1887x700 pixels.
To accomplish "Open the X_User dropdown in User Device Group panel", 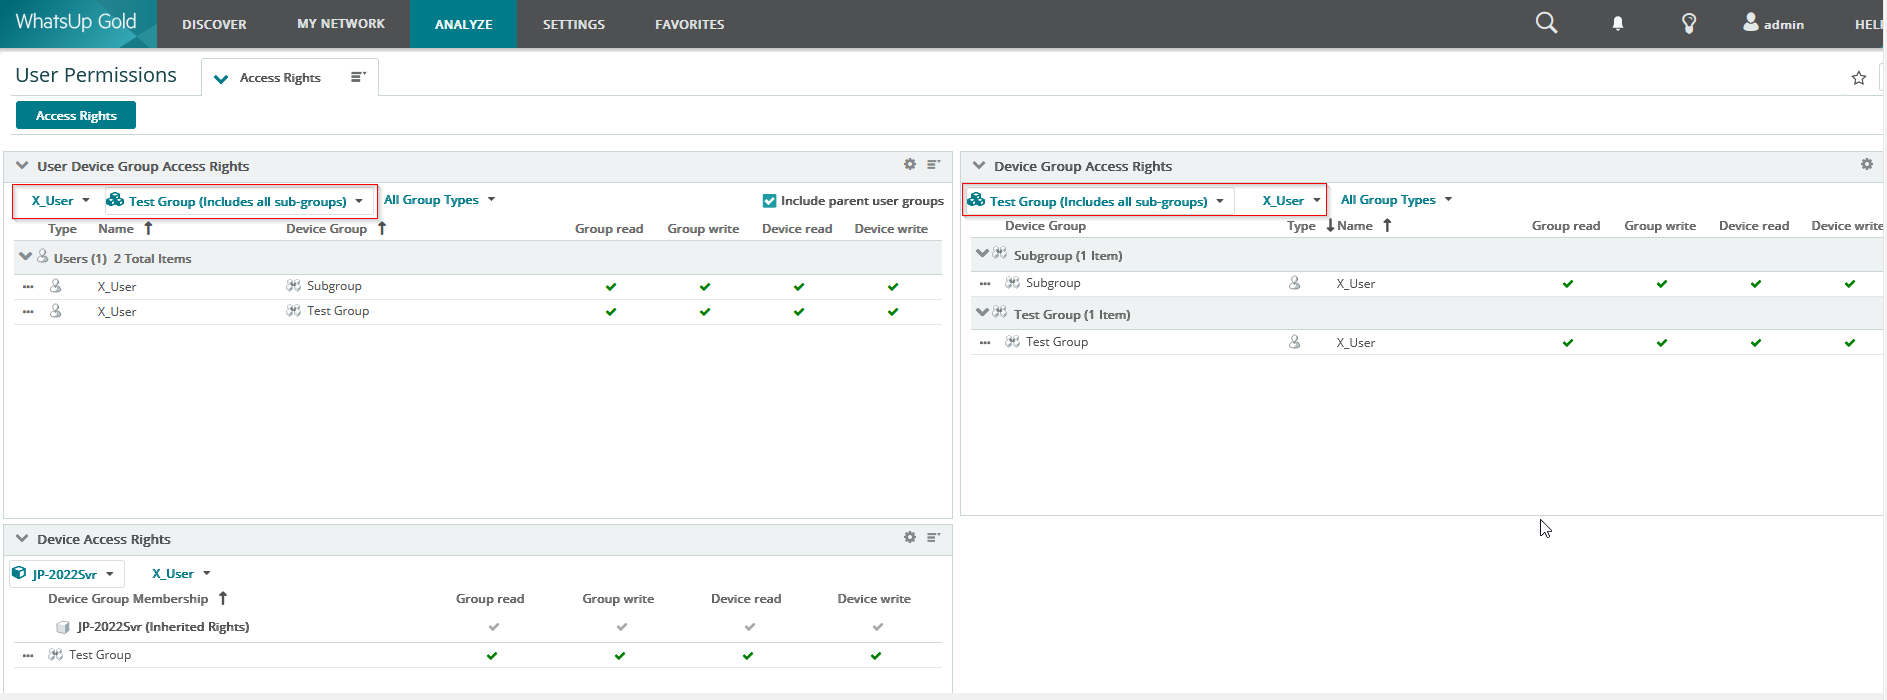I will [x=60, y=201].
